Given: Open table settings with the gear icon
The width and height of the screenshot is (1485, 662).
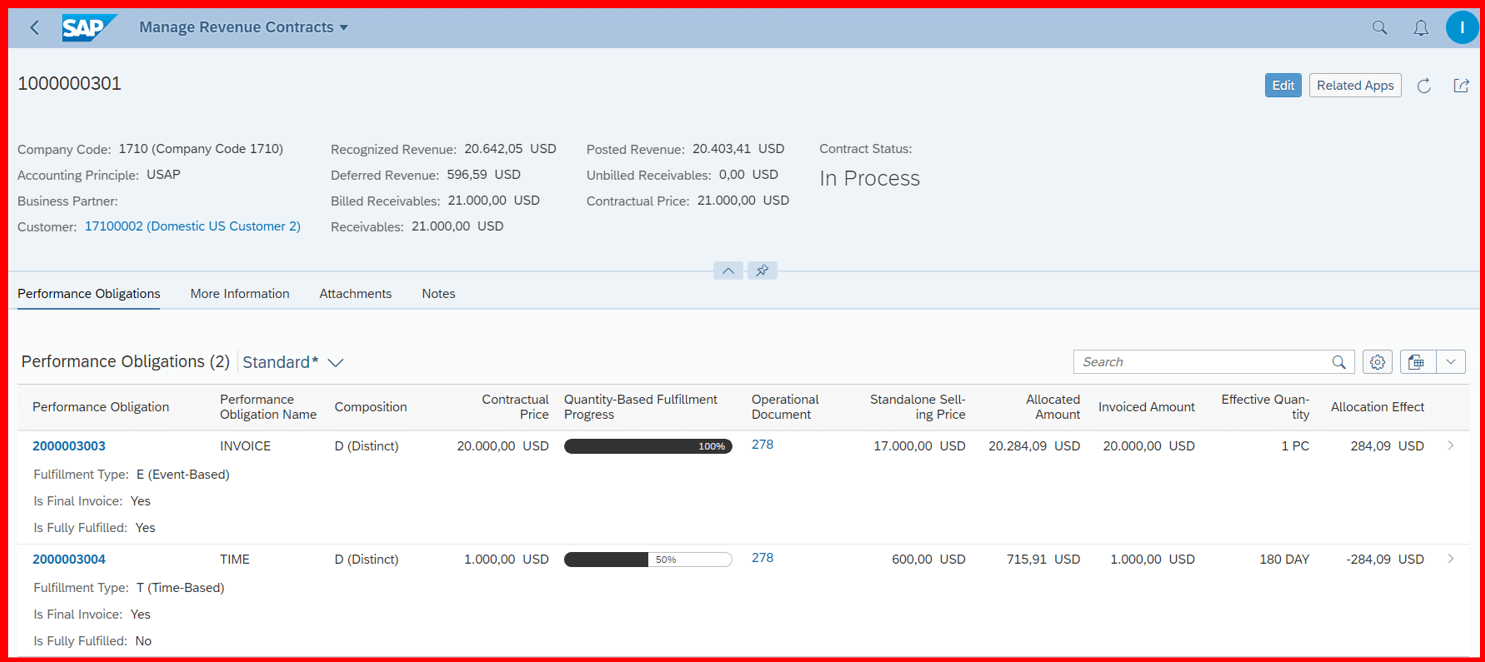Looking at the screenshot, I should tap(1377, 361).
